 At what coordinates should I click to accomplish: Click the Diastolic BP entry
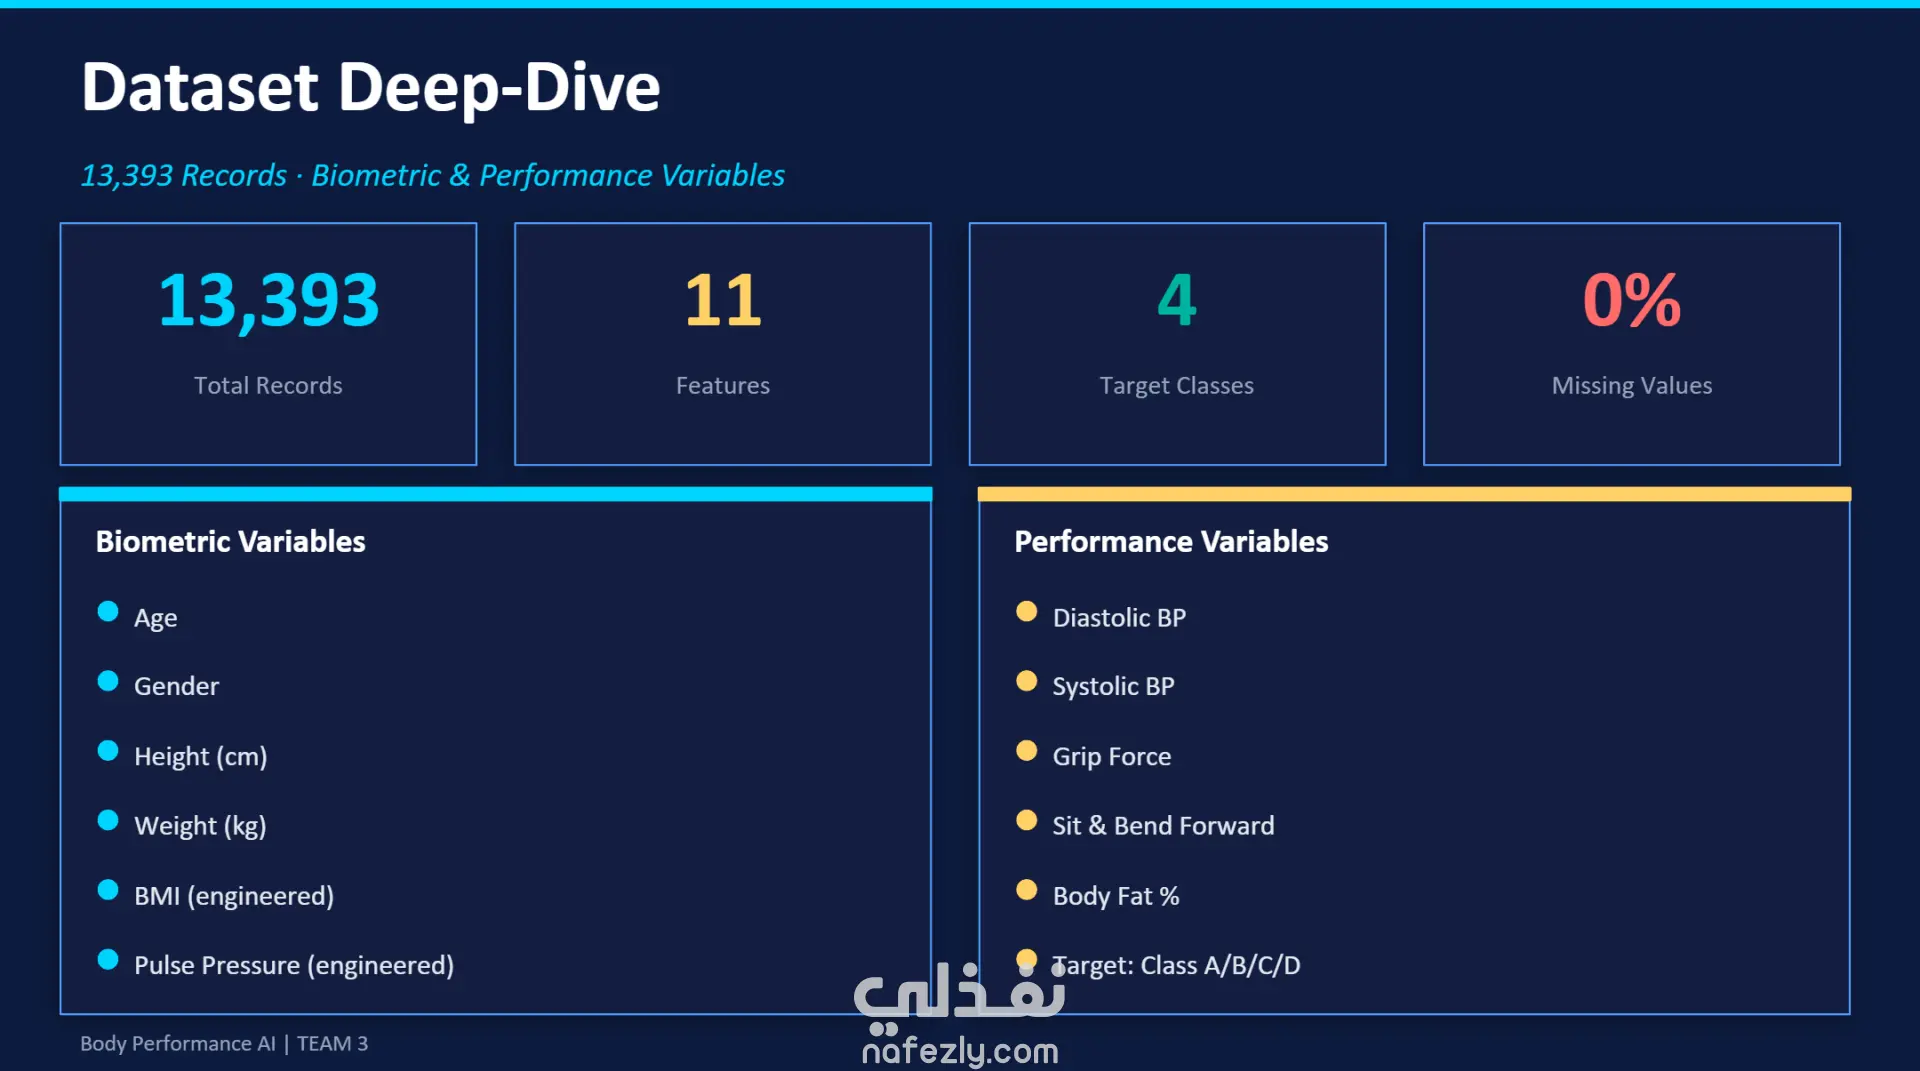[x=1119, y=617]
